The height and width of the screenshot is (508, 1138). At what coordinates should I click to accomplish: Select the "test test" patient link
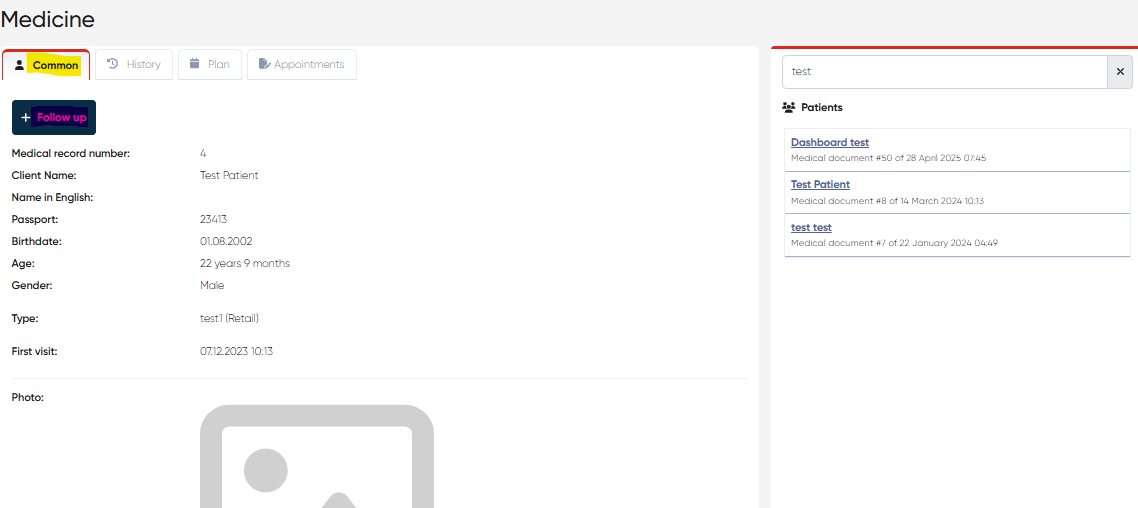point(811,228)
